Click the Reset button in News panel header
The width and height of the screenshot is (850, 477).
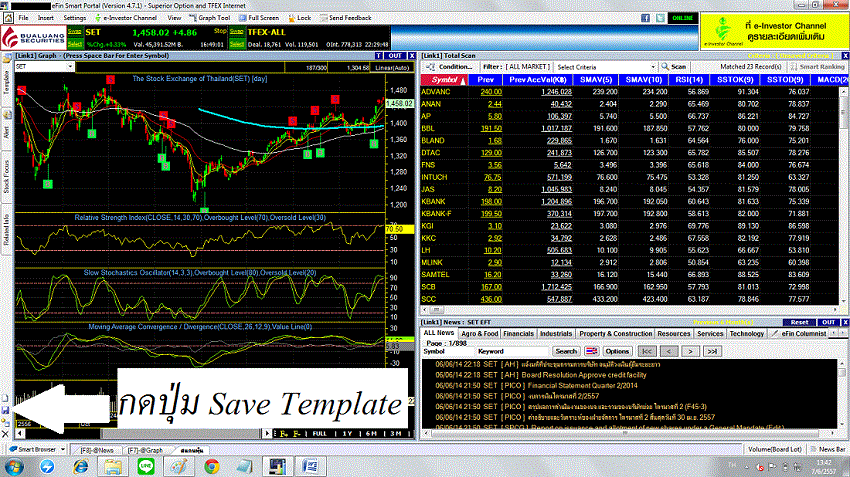(x=799, y=322)
